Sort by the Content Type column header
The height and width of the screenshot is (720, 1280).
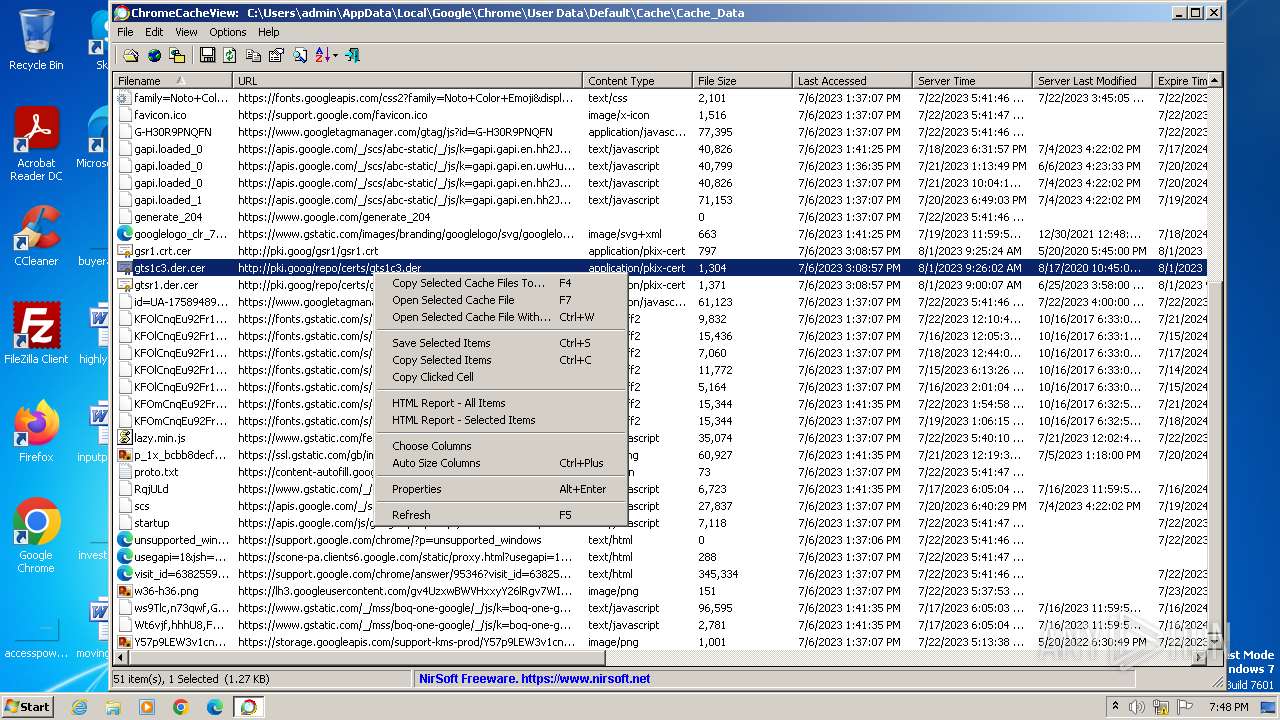coord(637,80)
